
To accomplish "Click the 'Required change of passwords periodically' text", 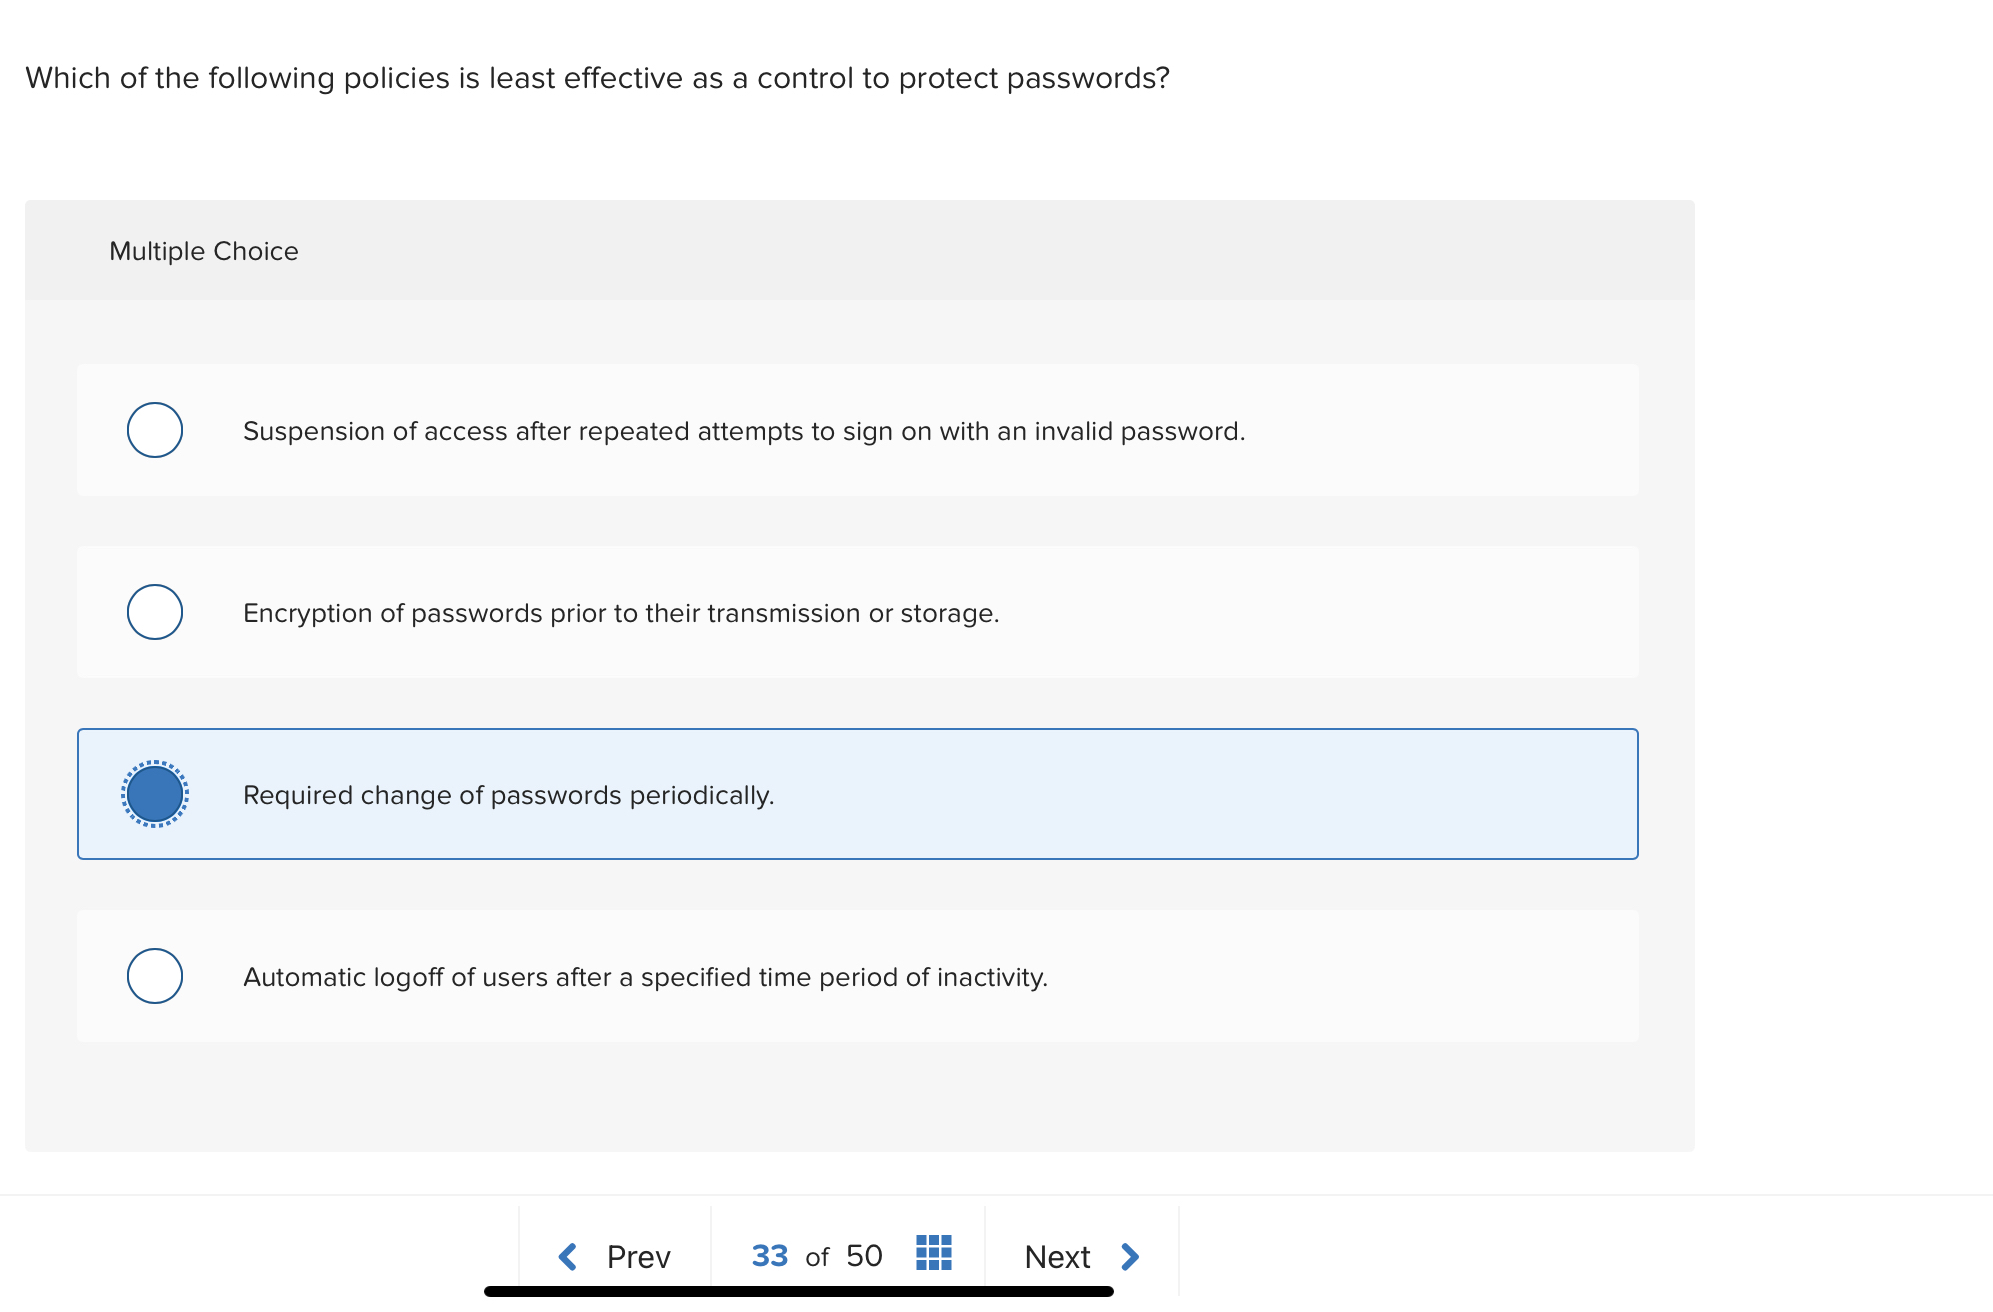I will pos(508,795).
